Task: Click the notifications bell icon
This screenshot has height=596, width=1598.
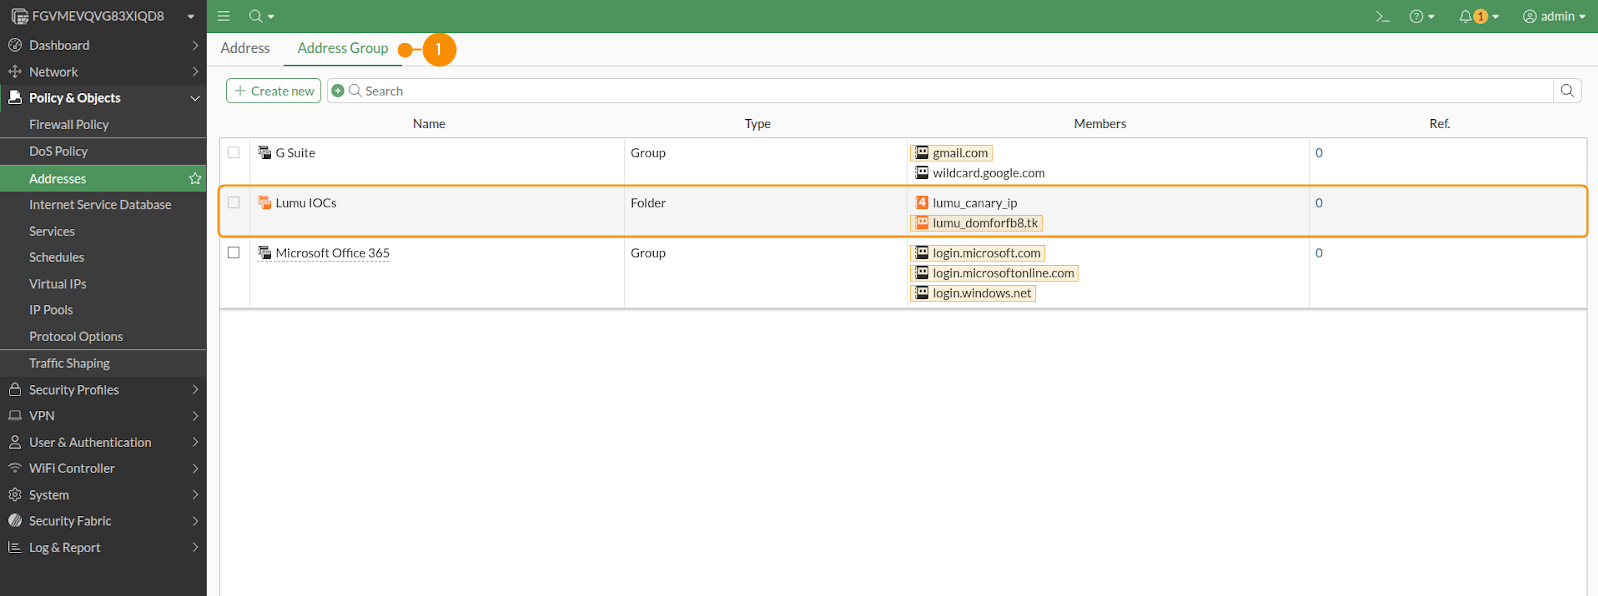Action: [x=1467, y=16]
